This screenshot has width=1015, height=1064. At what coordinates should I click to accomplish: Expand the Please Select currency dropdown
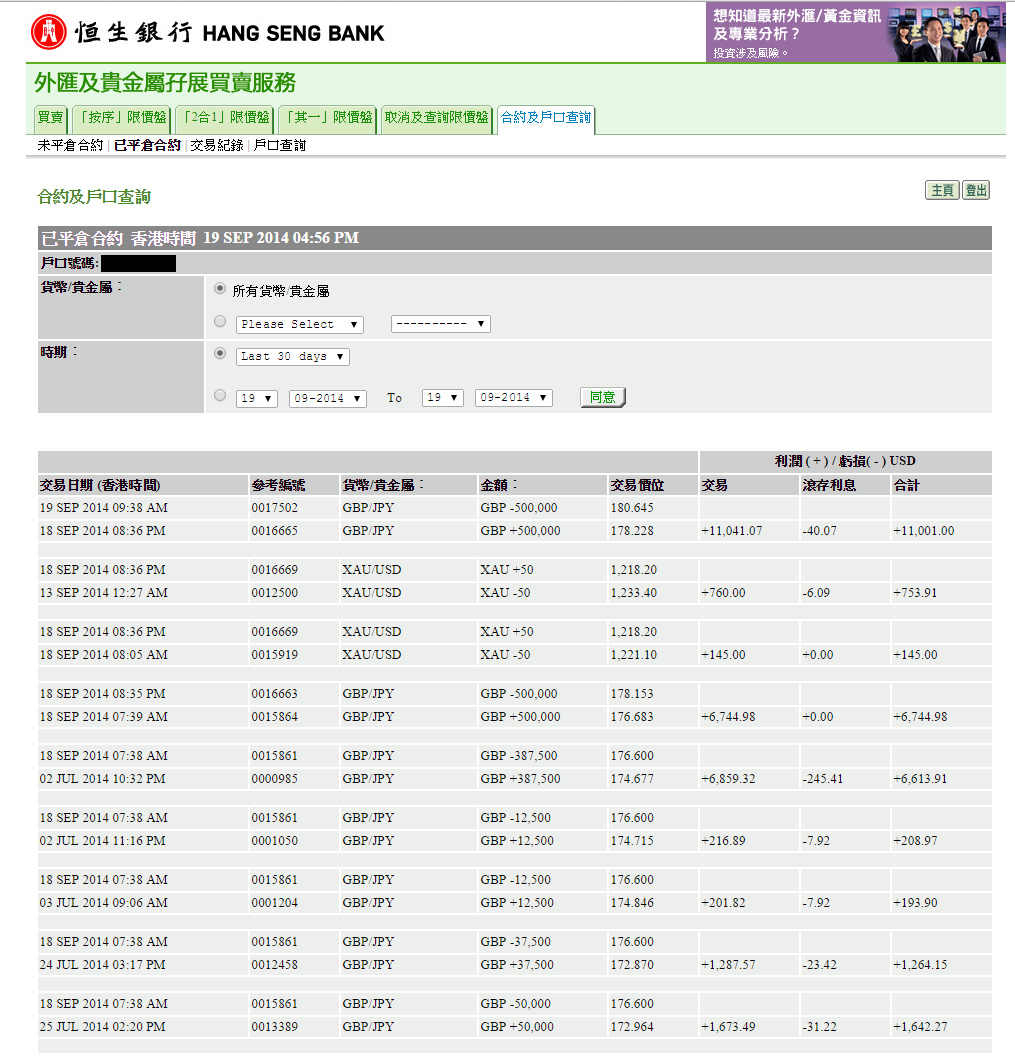[x=300, y=325]
